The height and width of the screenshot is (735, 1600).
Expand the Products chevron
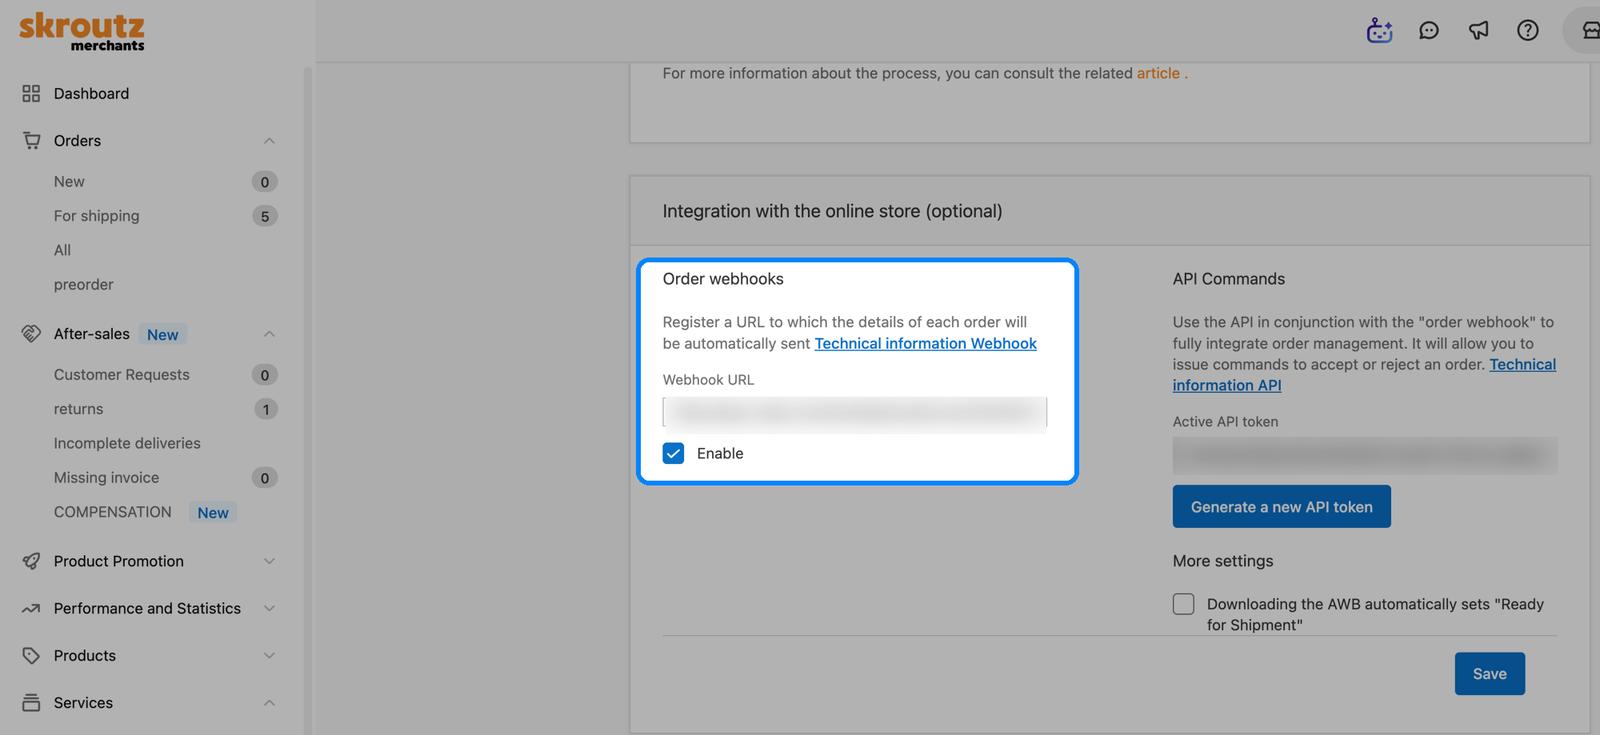(x=269, y=655)
